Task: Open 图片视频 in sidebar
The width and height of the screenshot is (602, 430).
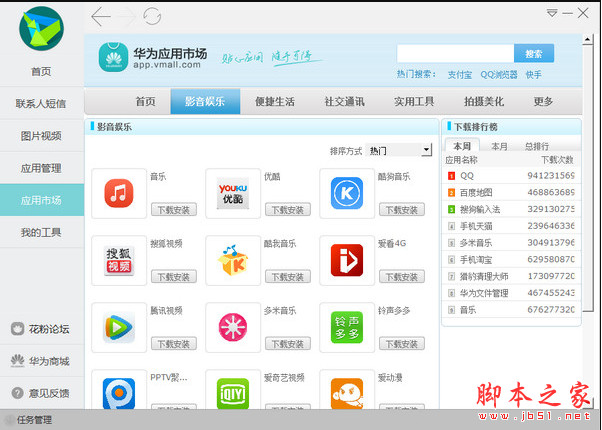Action: click(x=41, y=136)
